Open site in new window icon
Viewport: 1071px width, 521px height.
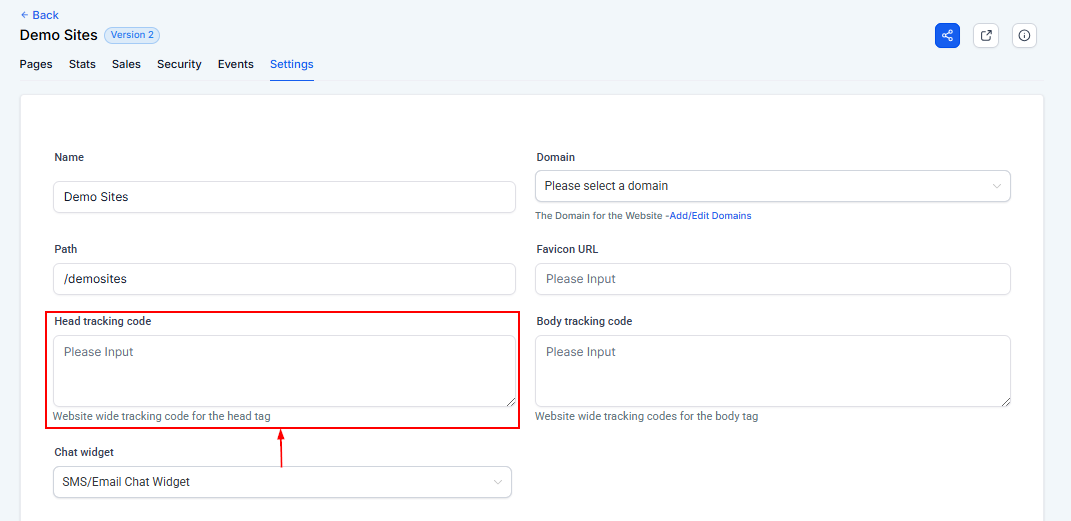(x=986, y=35)
